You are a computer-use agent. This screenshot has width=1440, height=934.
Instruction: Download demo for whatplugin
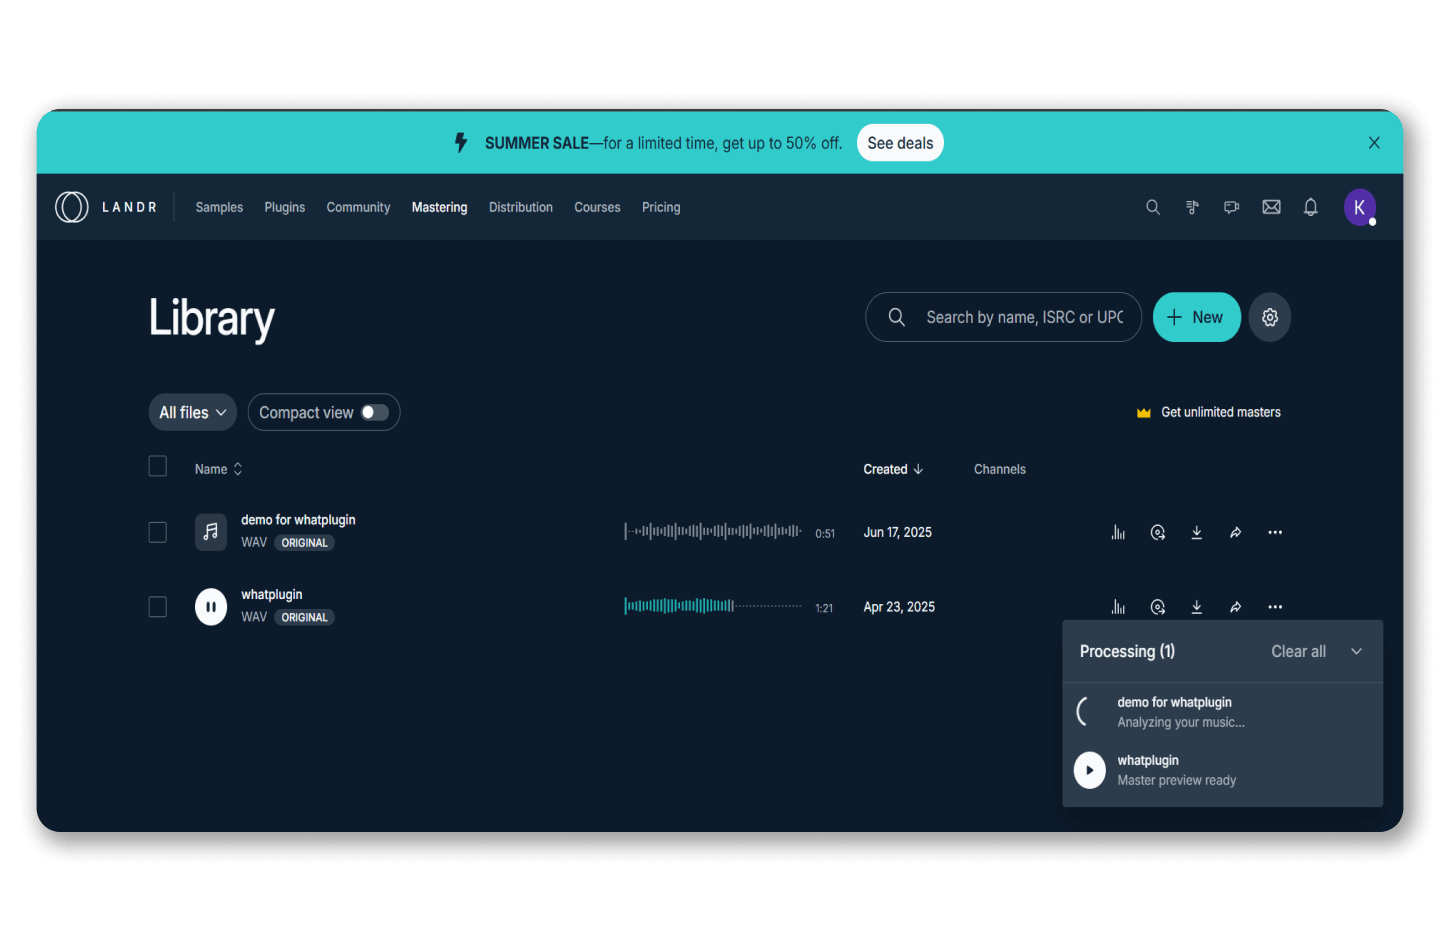pyautogui.click(x=1197, y=532)
